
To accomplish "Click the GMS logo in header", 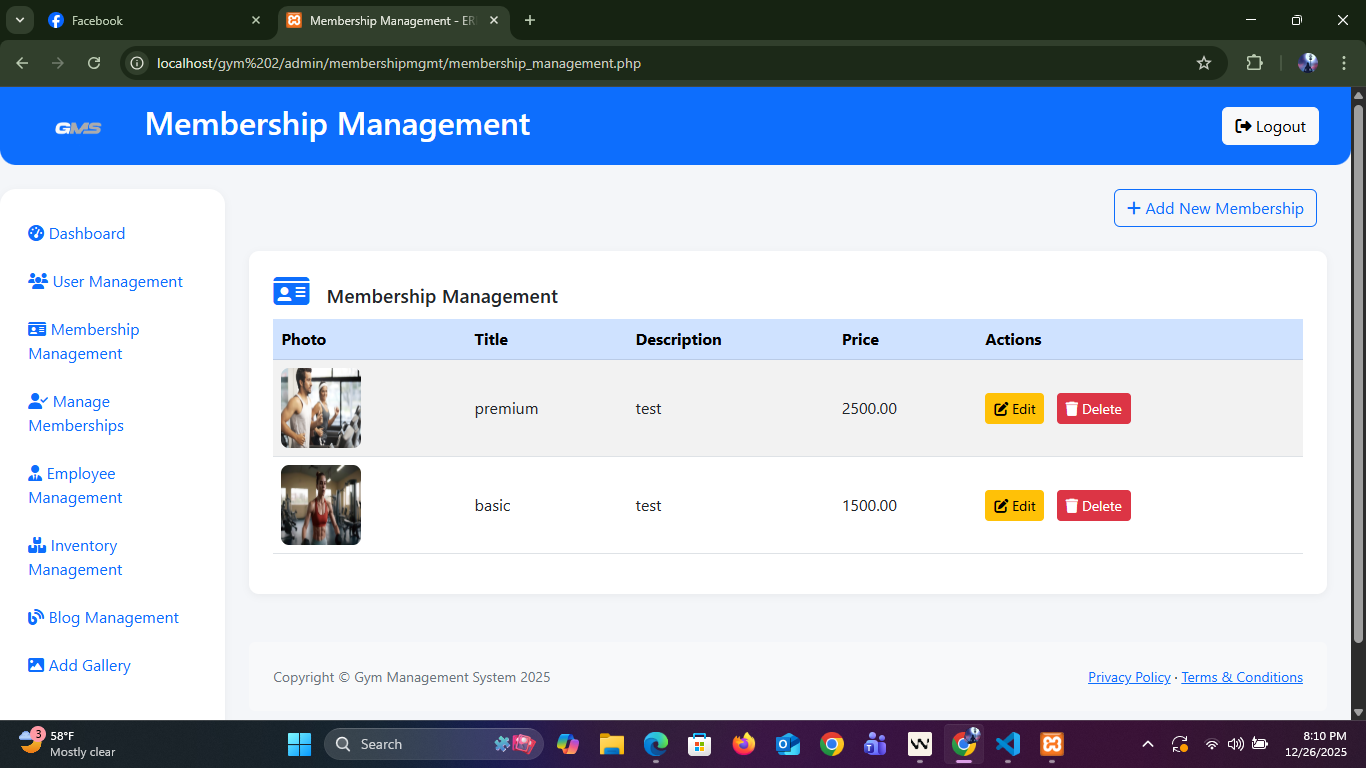I will click(78, 127).
